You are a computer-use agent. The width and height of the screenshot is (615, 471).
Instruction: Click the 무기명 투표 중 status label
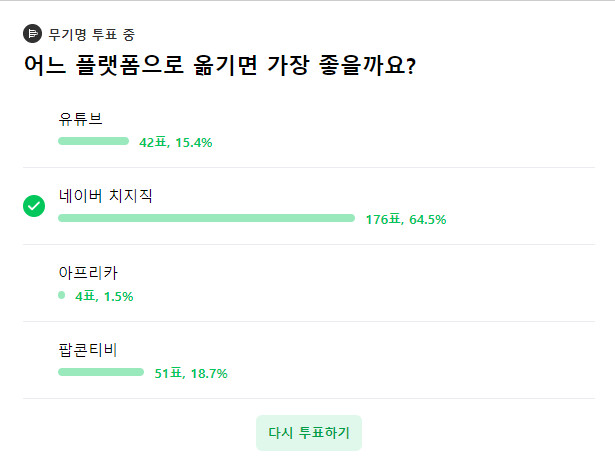tap(92, 35)
